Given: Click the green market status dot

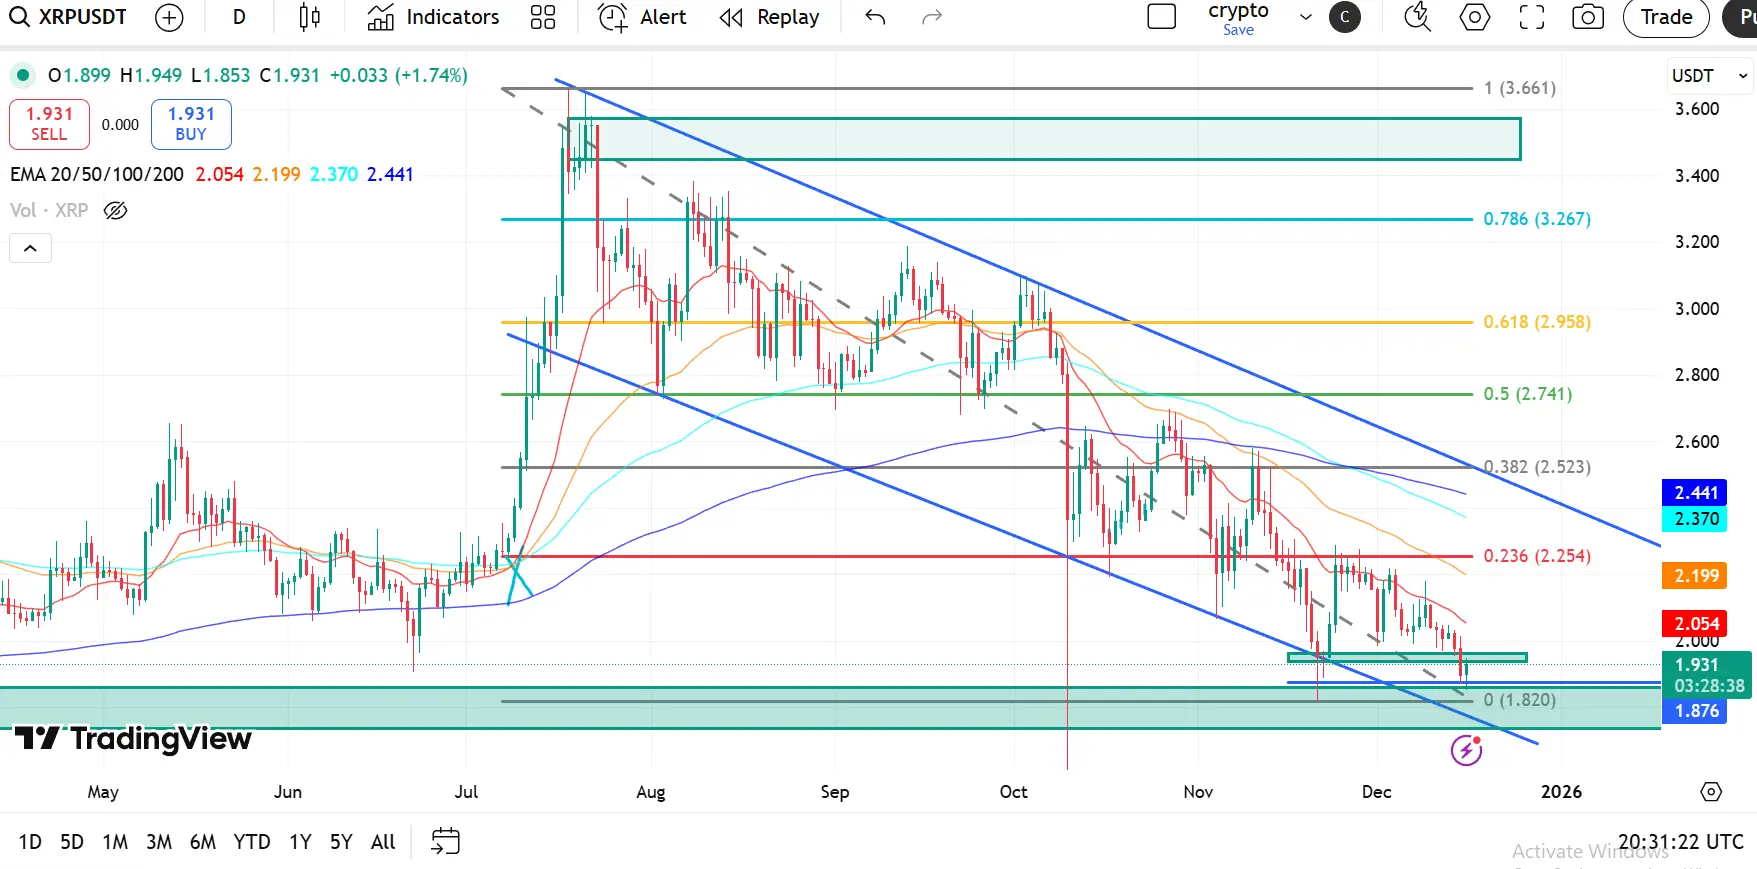Looking at the screenshot, I should [x=22, y=75].
